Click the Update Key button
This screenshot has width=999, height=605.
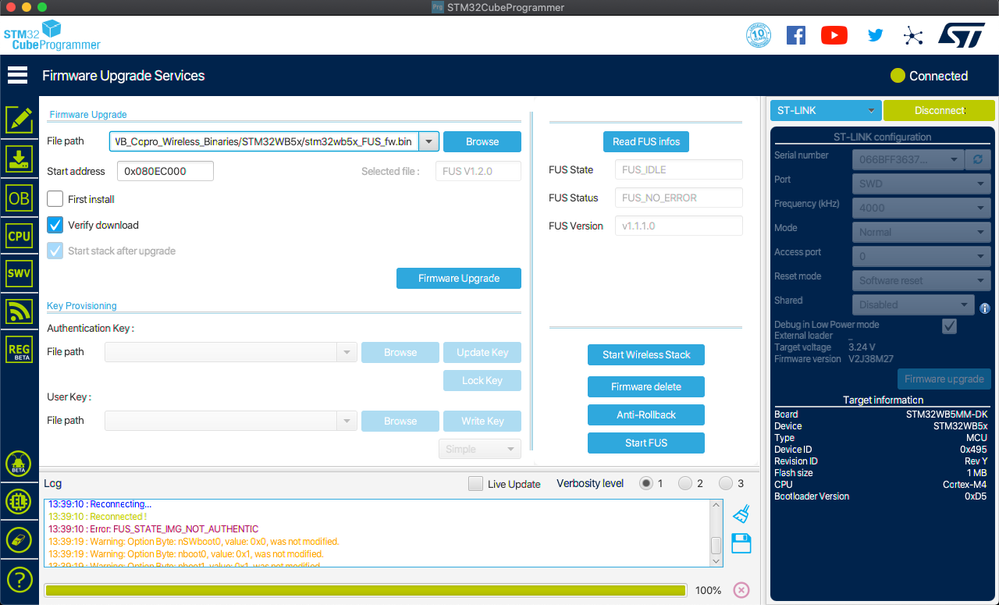[x=482, y=352]
